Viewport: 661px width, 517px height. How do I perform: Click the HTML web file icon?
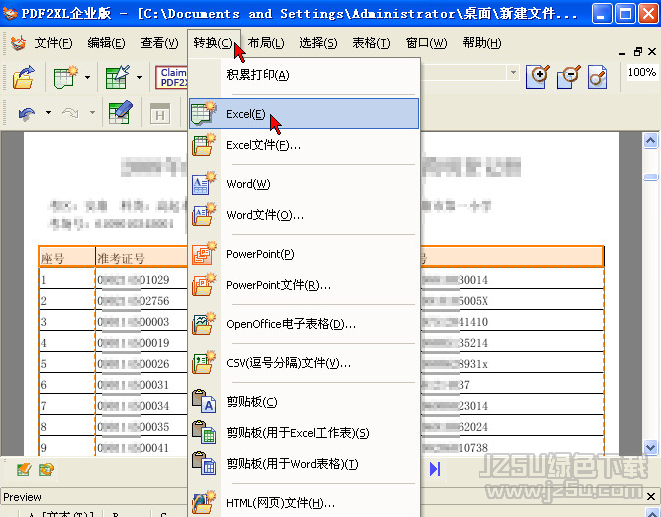coord(204,502)
